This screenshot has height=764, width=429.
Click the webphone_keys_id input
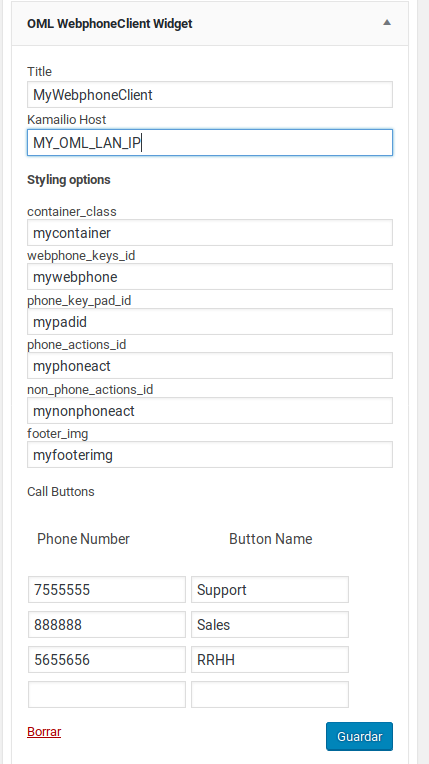pyautogui.click(x=210, y=277)
